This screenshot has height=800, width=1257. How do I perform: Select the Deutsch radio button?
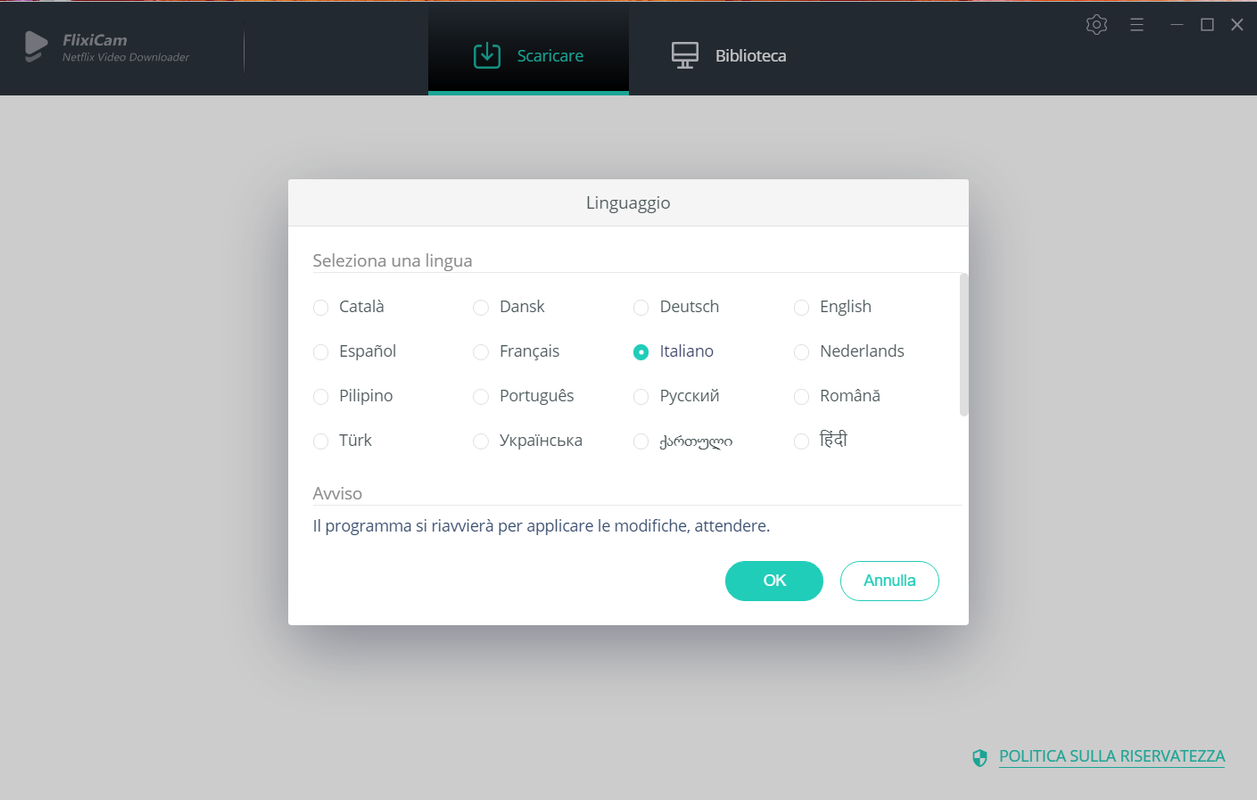click(x=641, y=308)
